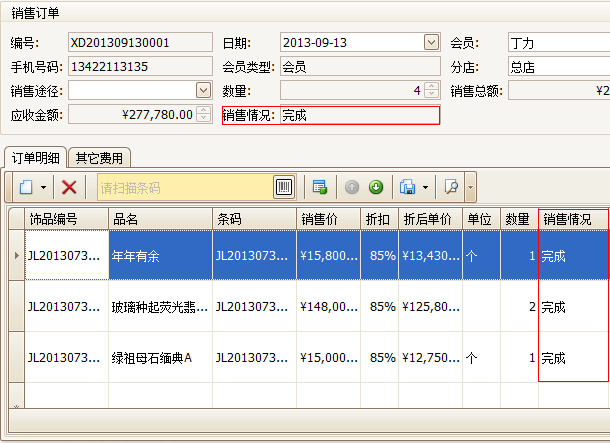Click the 数量 column header in grid
This screenshot has height=443, width=610.
(x=519, y=219)
